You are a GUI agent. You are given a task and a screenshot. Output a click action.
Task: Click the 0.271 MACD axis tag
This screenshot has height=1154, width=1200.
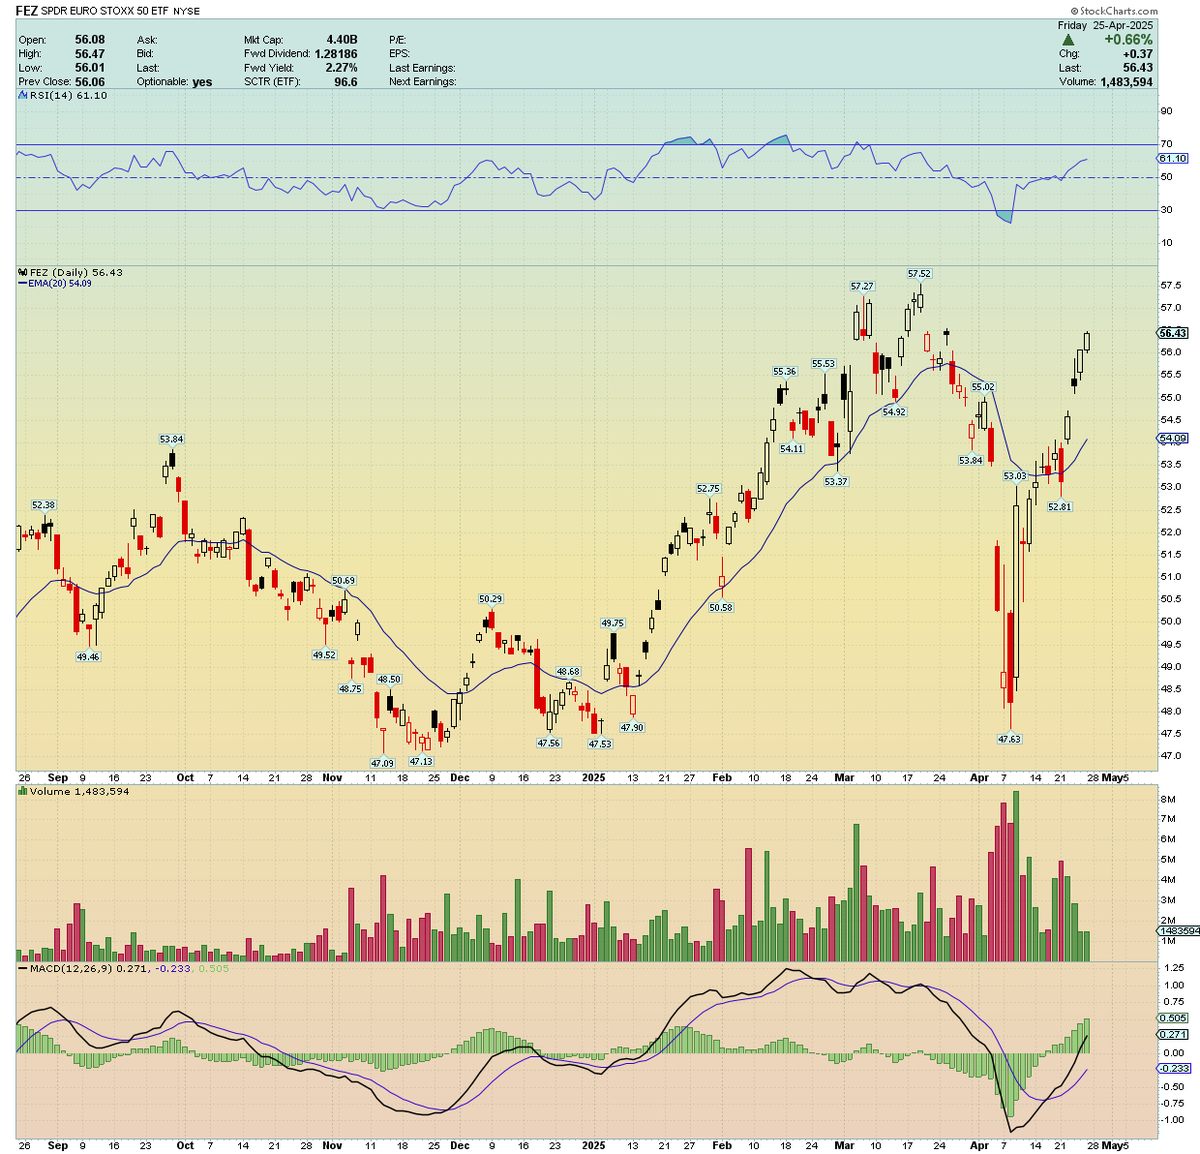click(1173, 1034)
